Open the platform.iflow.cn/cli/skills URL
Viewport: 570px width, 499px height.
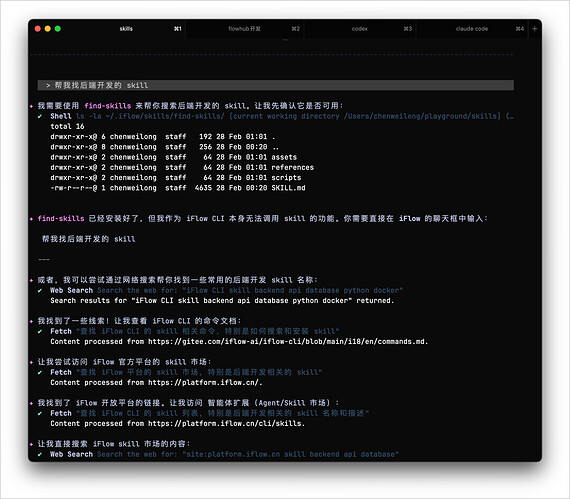point(225,423)
